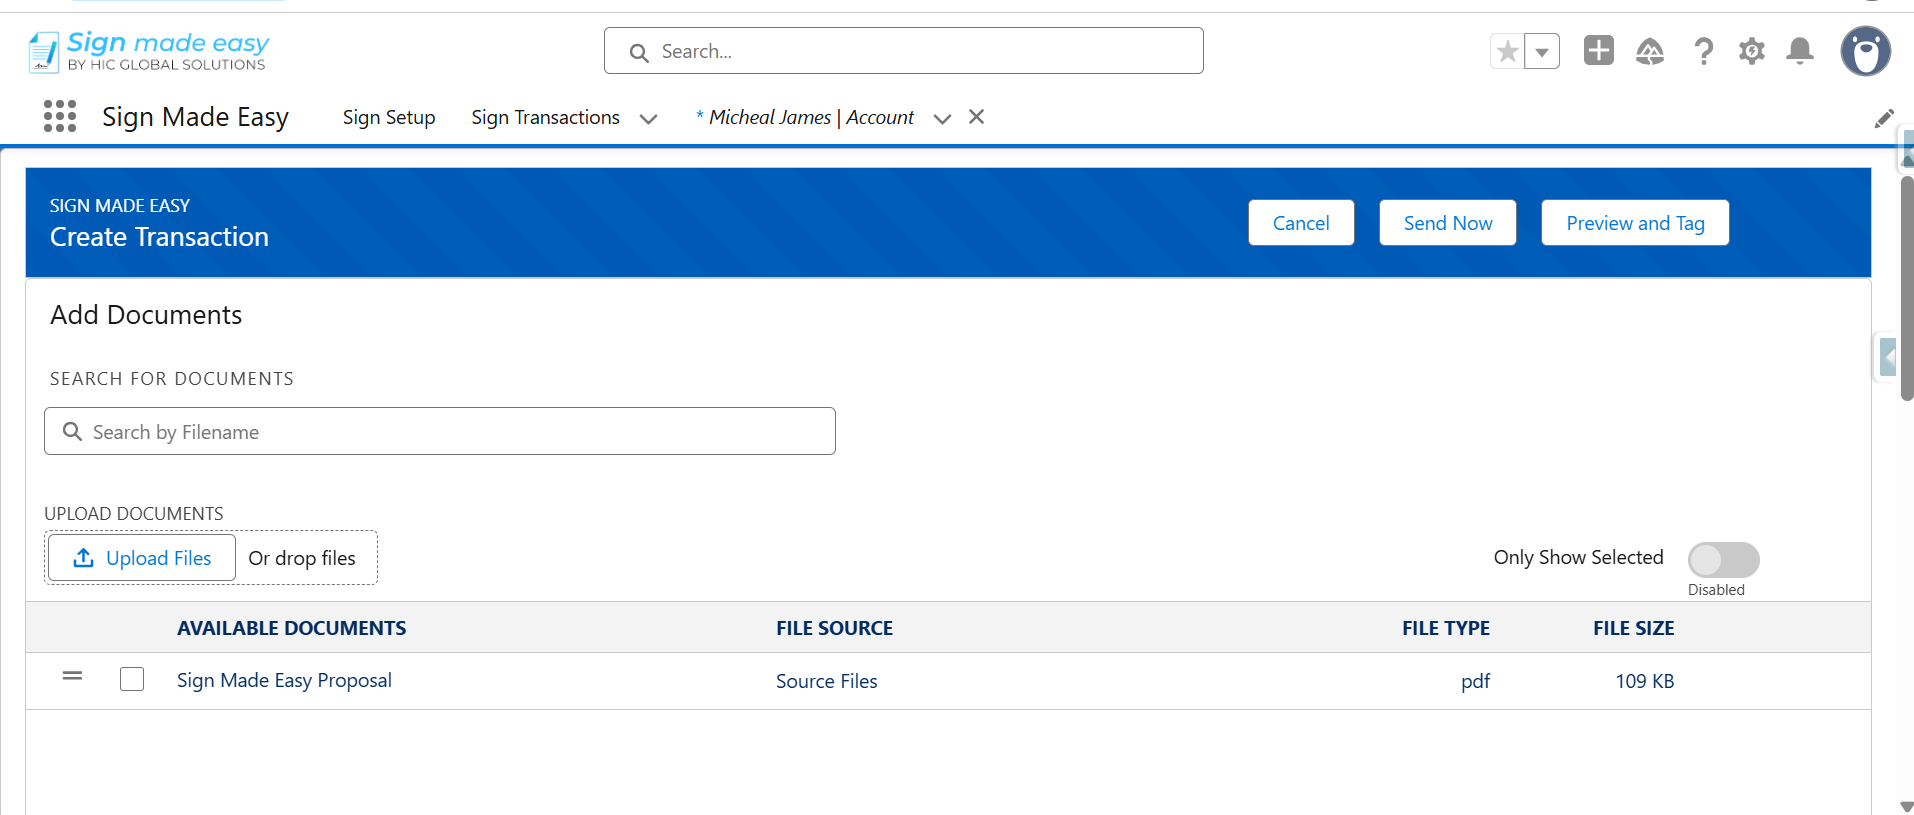This screenshot has width=1914, height=815.
Task: Click the pdf file type cell
Action: pyautogui.click(x=1475, y=681)
